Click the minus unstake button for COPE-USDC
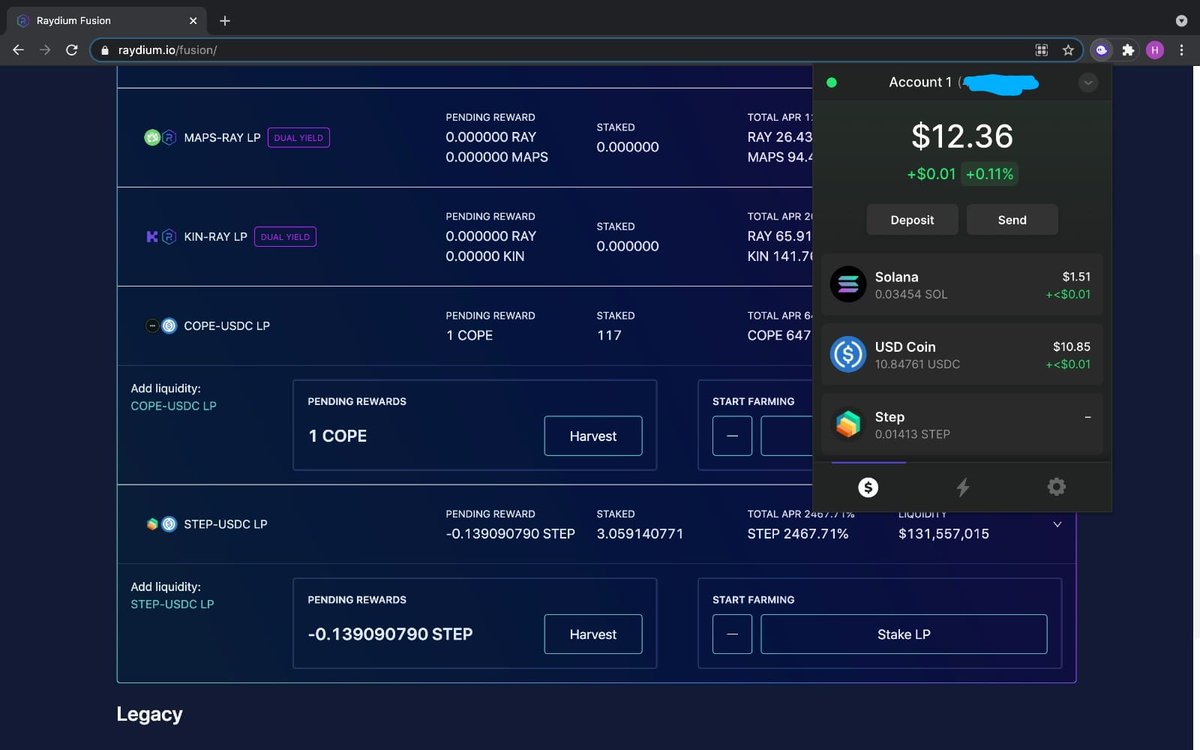Screen dimensions: 1200x750 [732, 436]
